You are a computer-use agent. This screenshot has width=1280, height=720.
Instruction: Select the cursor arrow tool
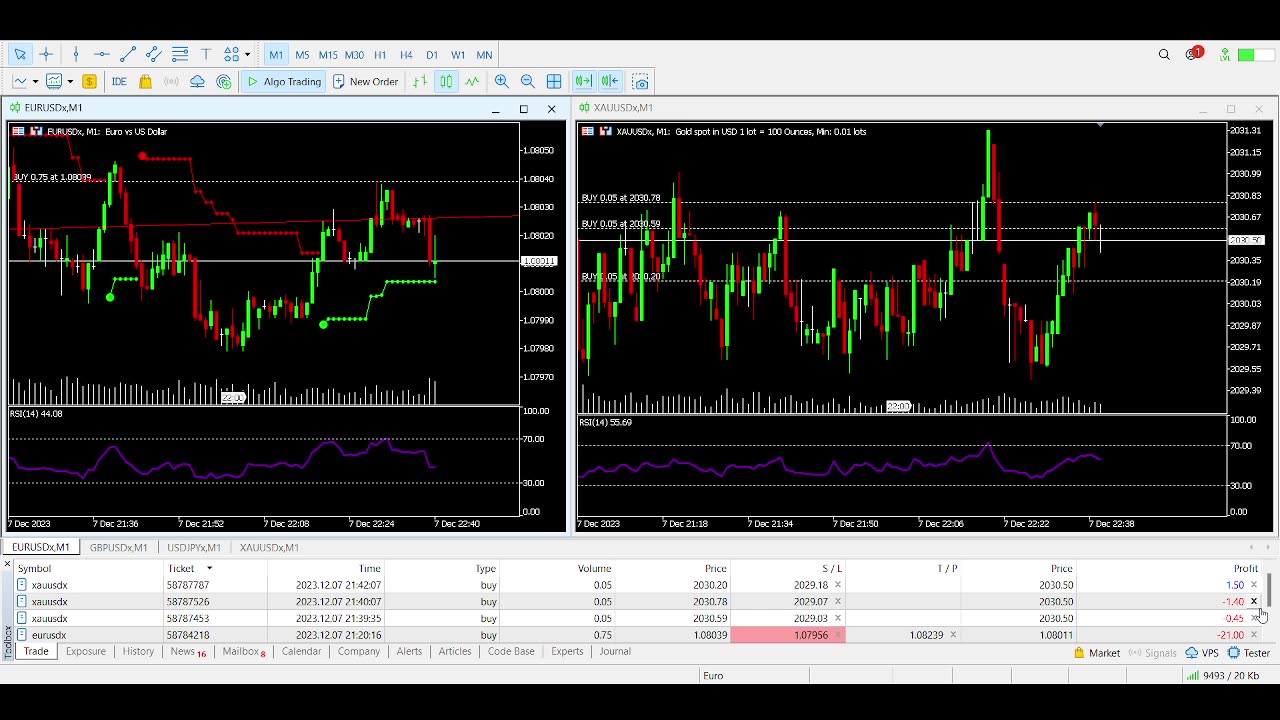[x=20, y=55]
